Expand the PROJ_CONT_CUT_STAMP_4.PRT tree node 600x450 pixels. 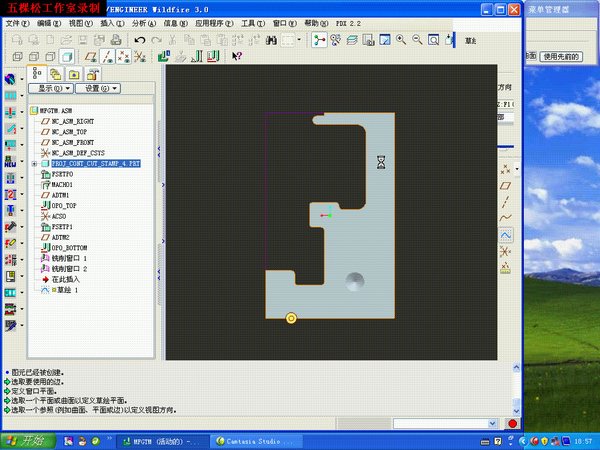click(34, 163)
